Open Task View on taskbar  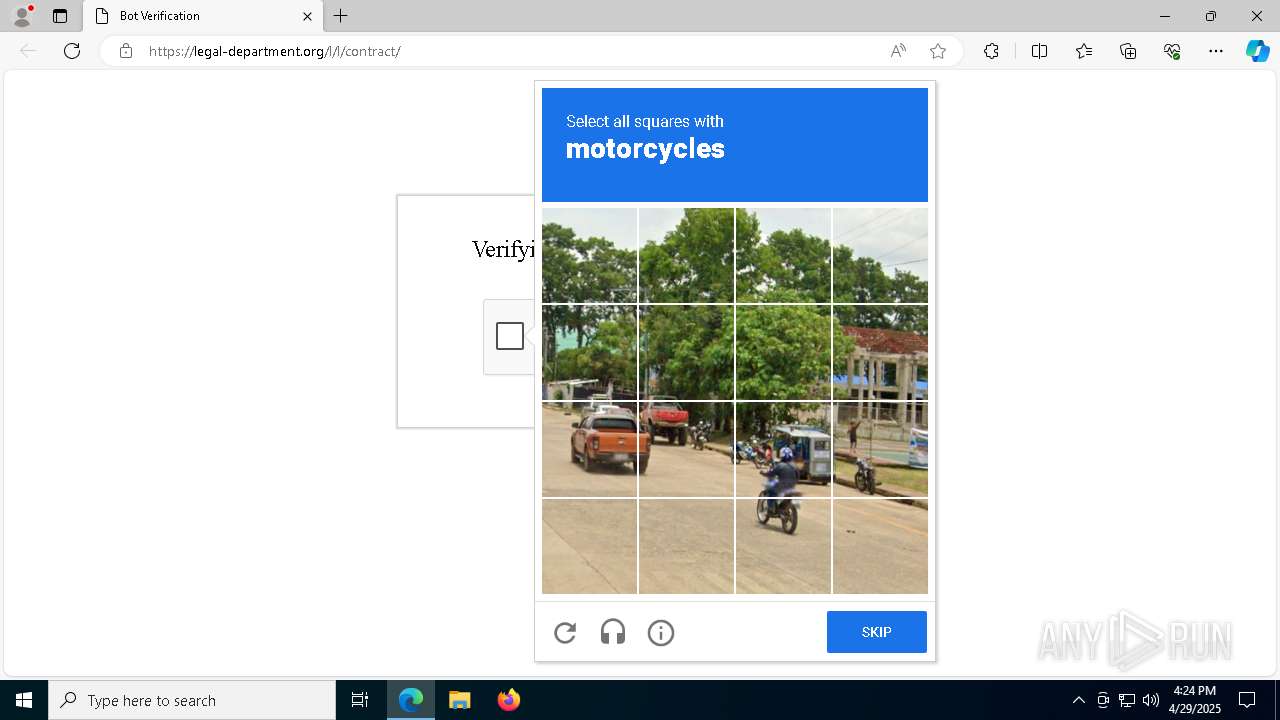pos(360,700)
